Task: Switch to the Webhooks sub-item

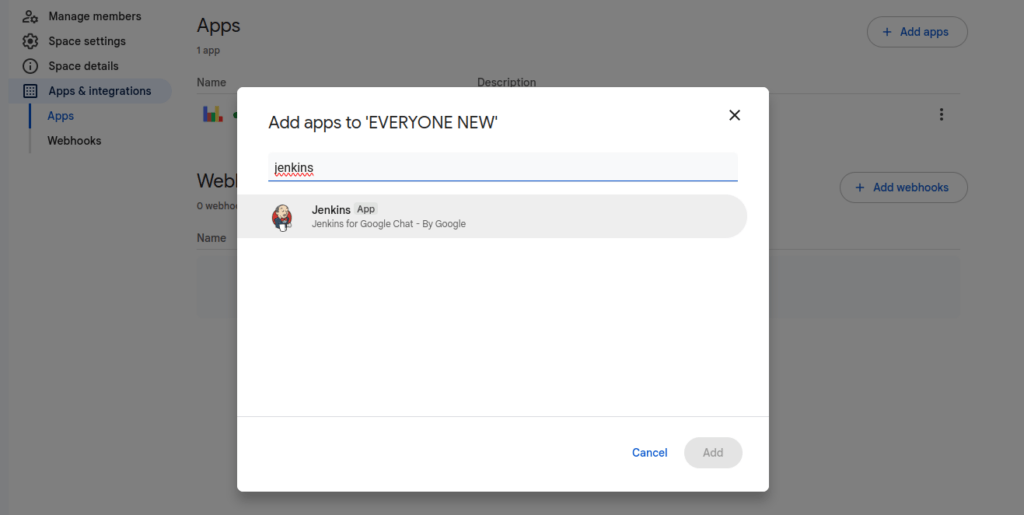Action: (x=74, y=141)
